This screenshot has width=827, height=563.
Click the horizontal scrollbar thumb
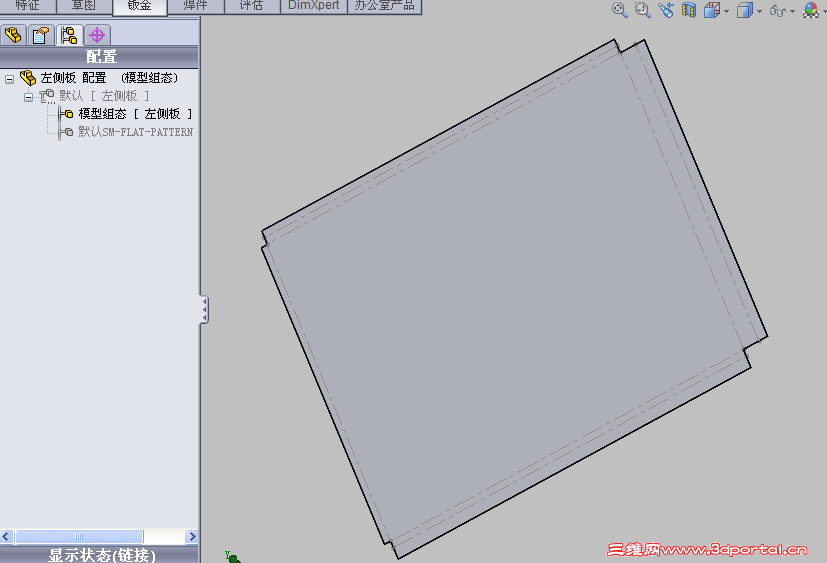[79, 537]
